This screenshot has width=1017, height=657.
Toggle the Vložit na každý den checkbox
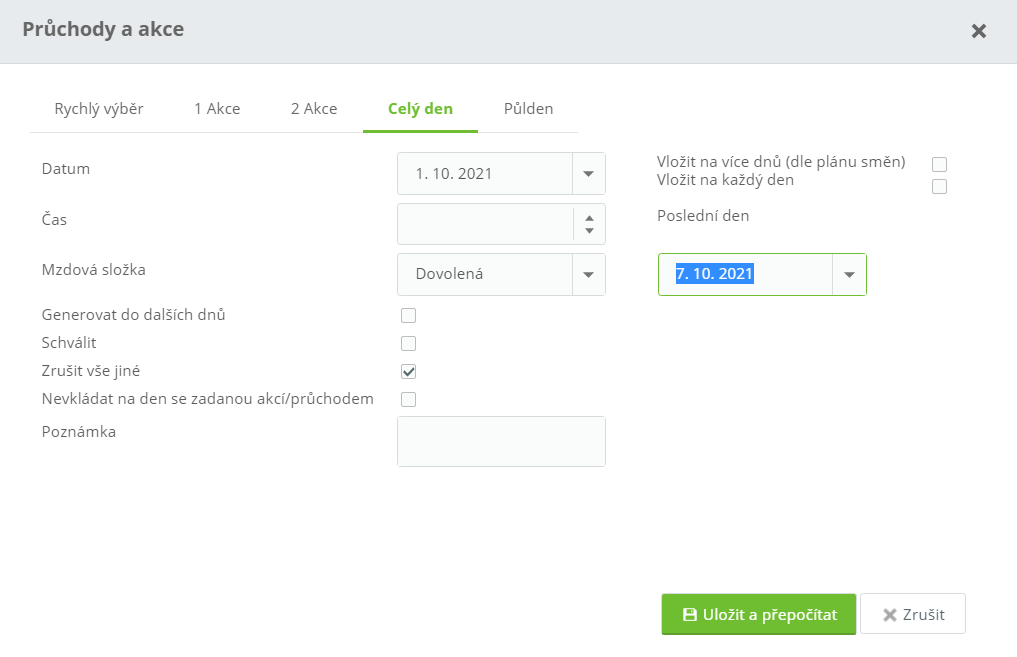(939, 186)
